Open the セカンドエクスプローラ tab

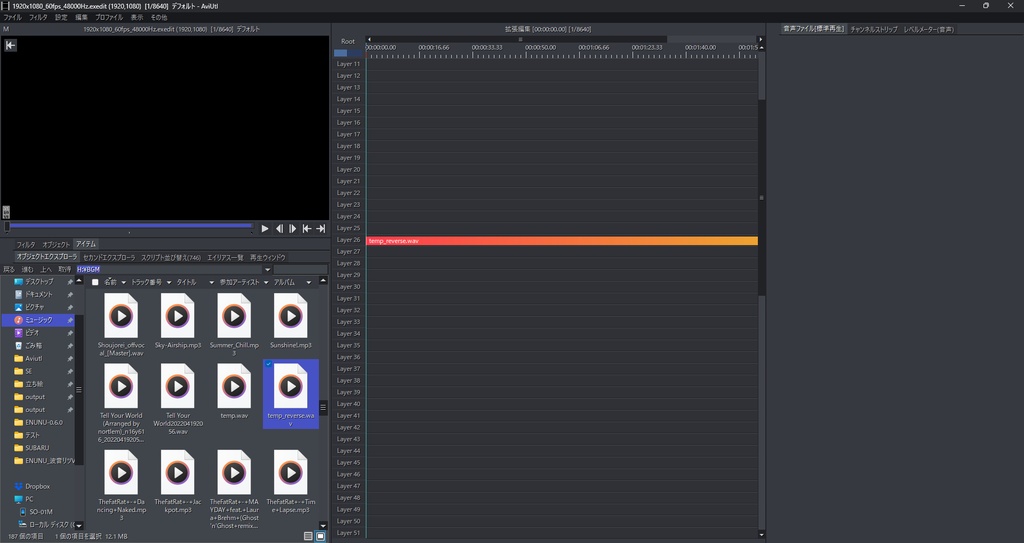[109, 257]
